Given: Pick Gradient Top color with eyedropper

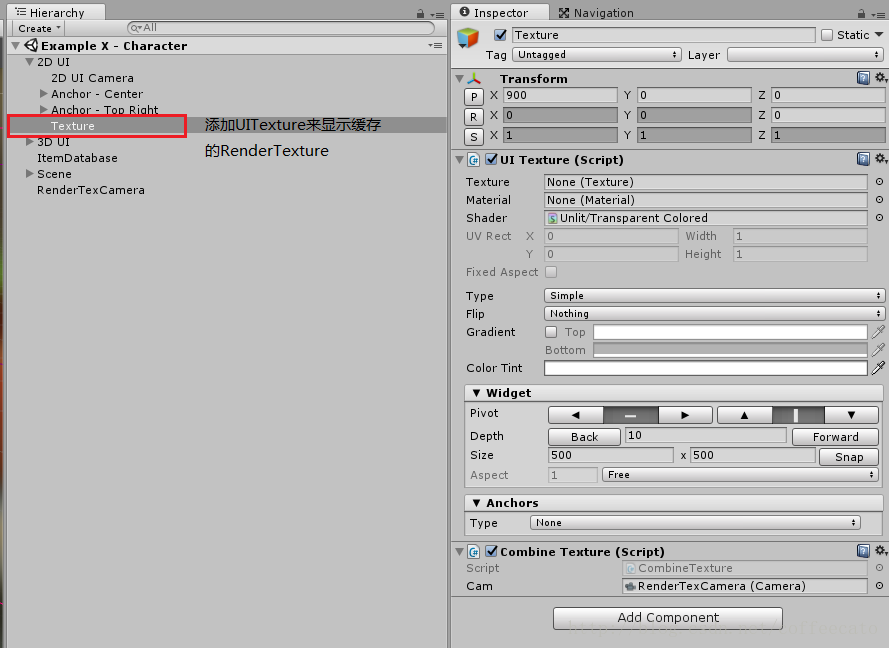Looking at the screenshot, I should (x=878, y=332).
